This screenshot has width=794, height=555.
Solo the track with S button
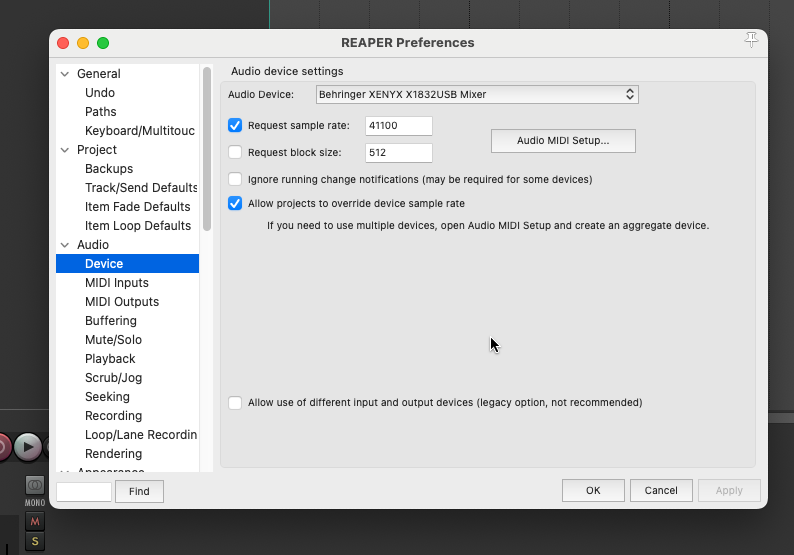(35, 541)
